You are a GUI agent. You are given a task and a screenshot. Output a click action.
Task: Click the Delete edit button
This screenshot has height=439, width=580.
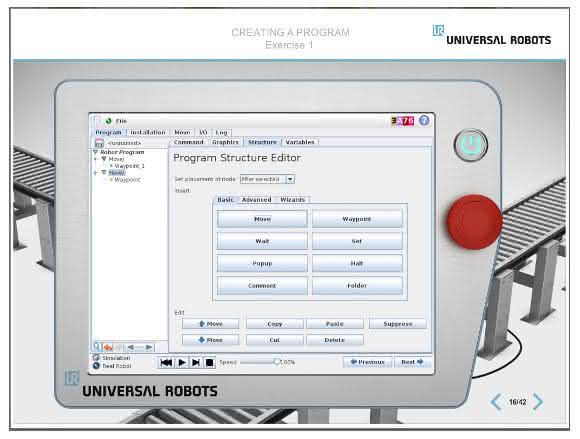tap(335, 340)
